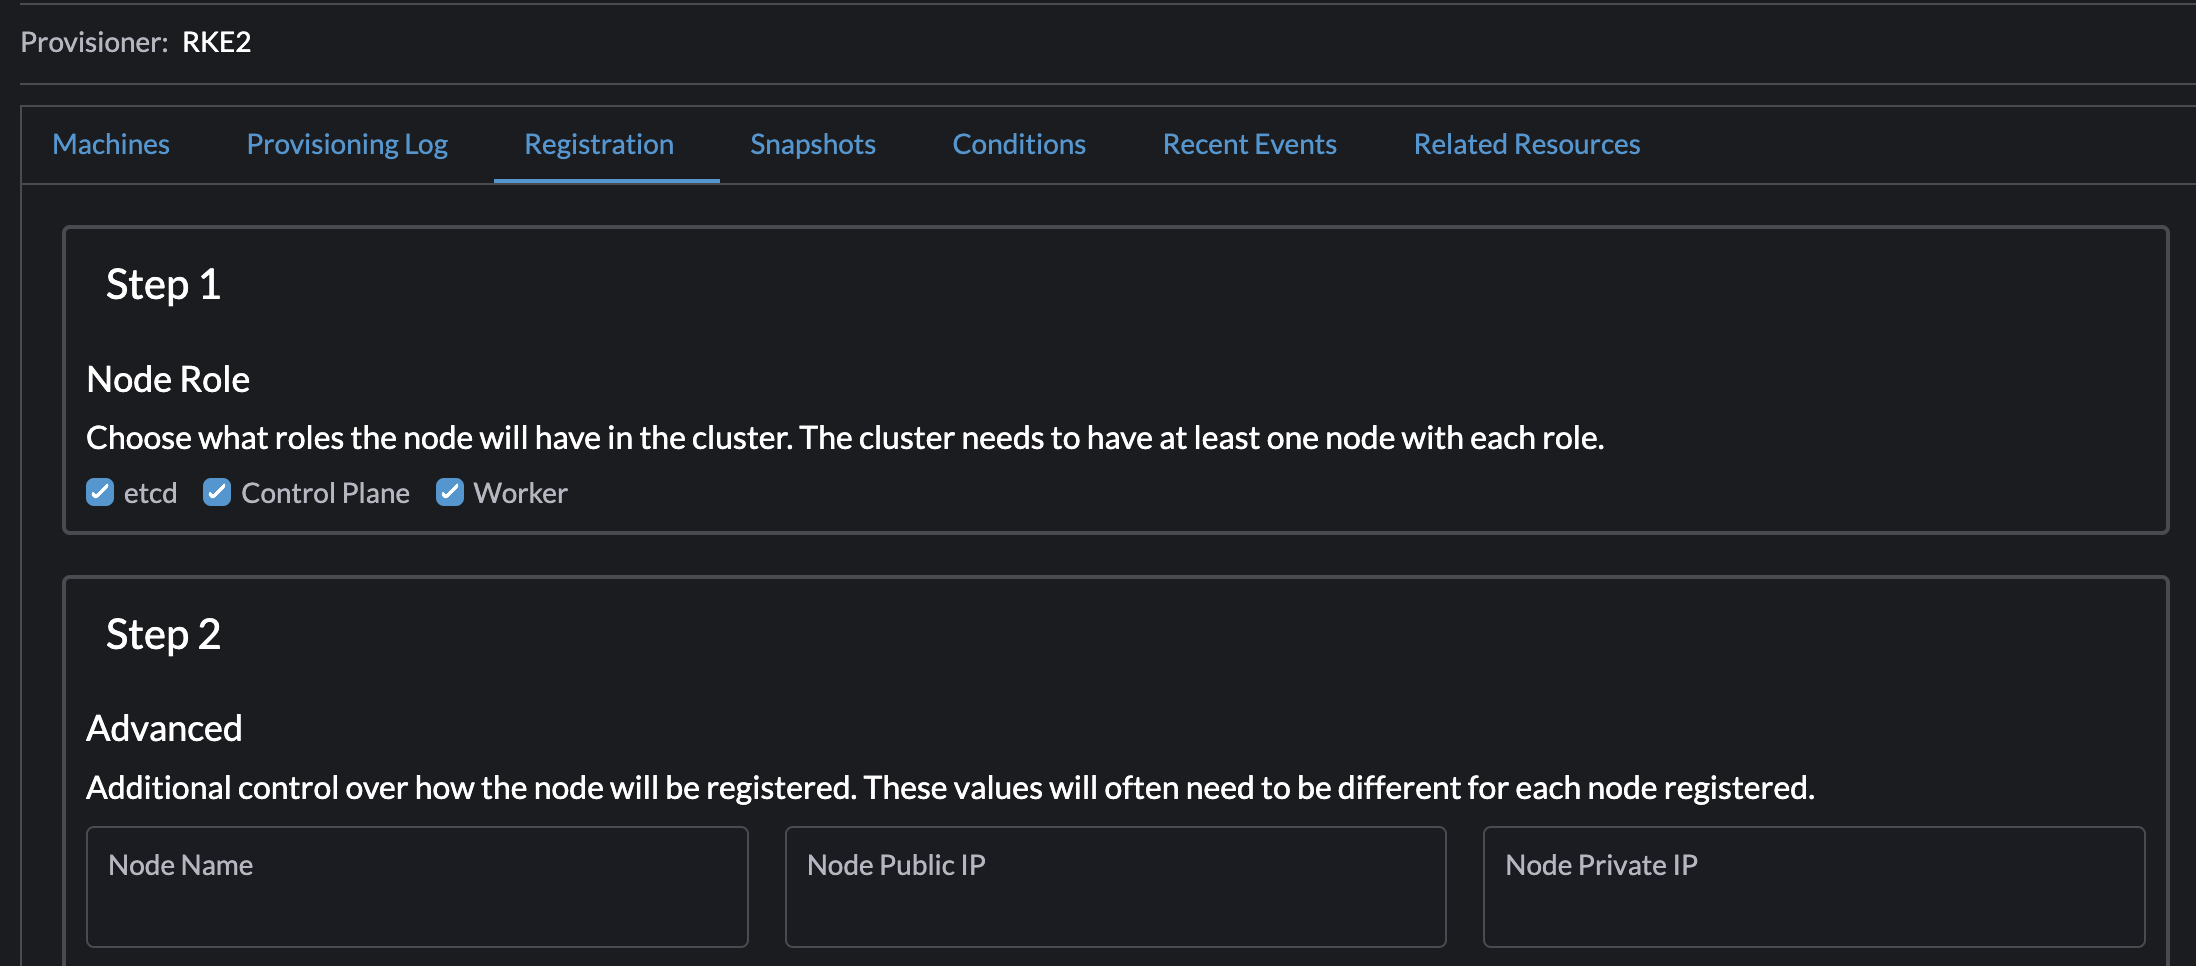Switch to Recent Events tab

pos(1248,144)
